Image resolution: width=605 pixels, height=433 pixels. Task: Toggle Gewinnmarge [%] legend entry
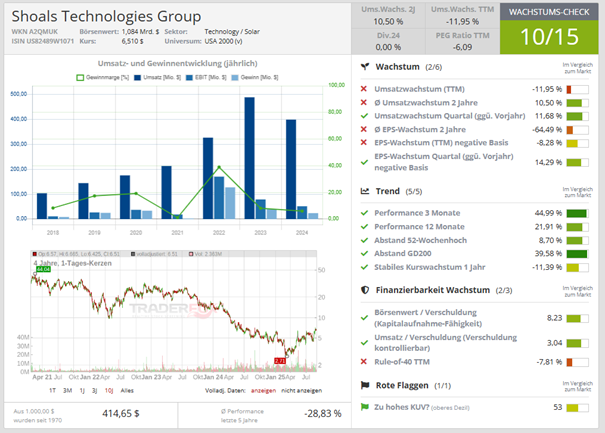click(103, 78)
